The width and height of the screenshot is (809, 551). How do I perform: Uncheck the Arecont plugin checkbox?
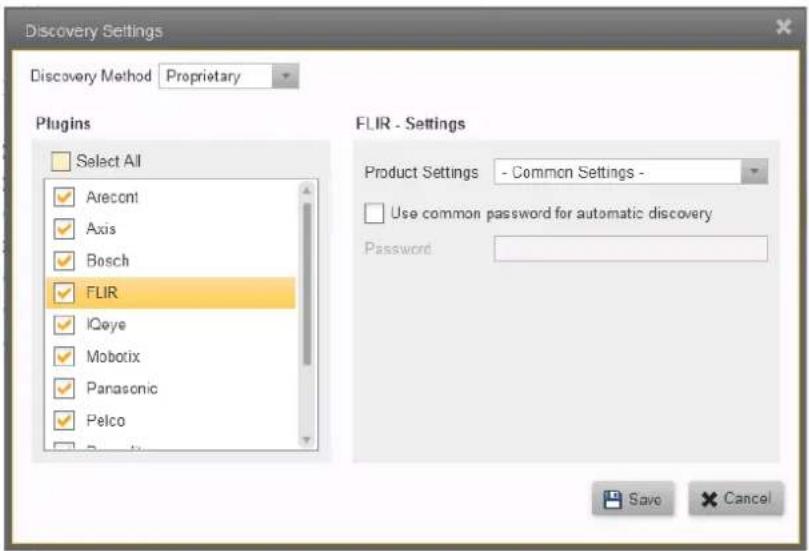[x=64, y=197]
